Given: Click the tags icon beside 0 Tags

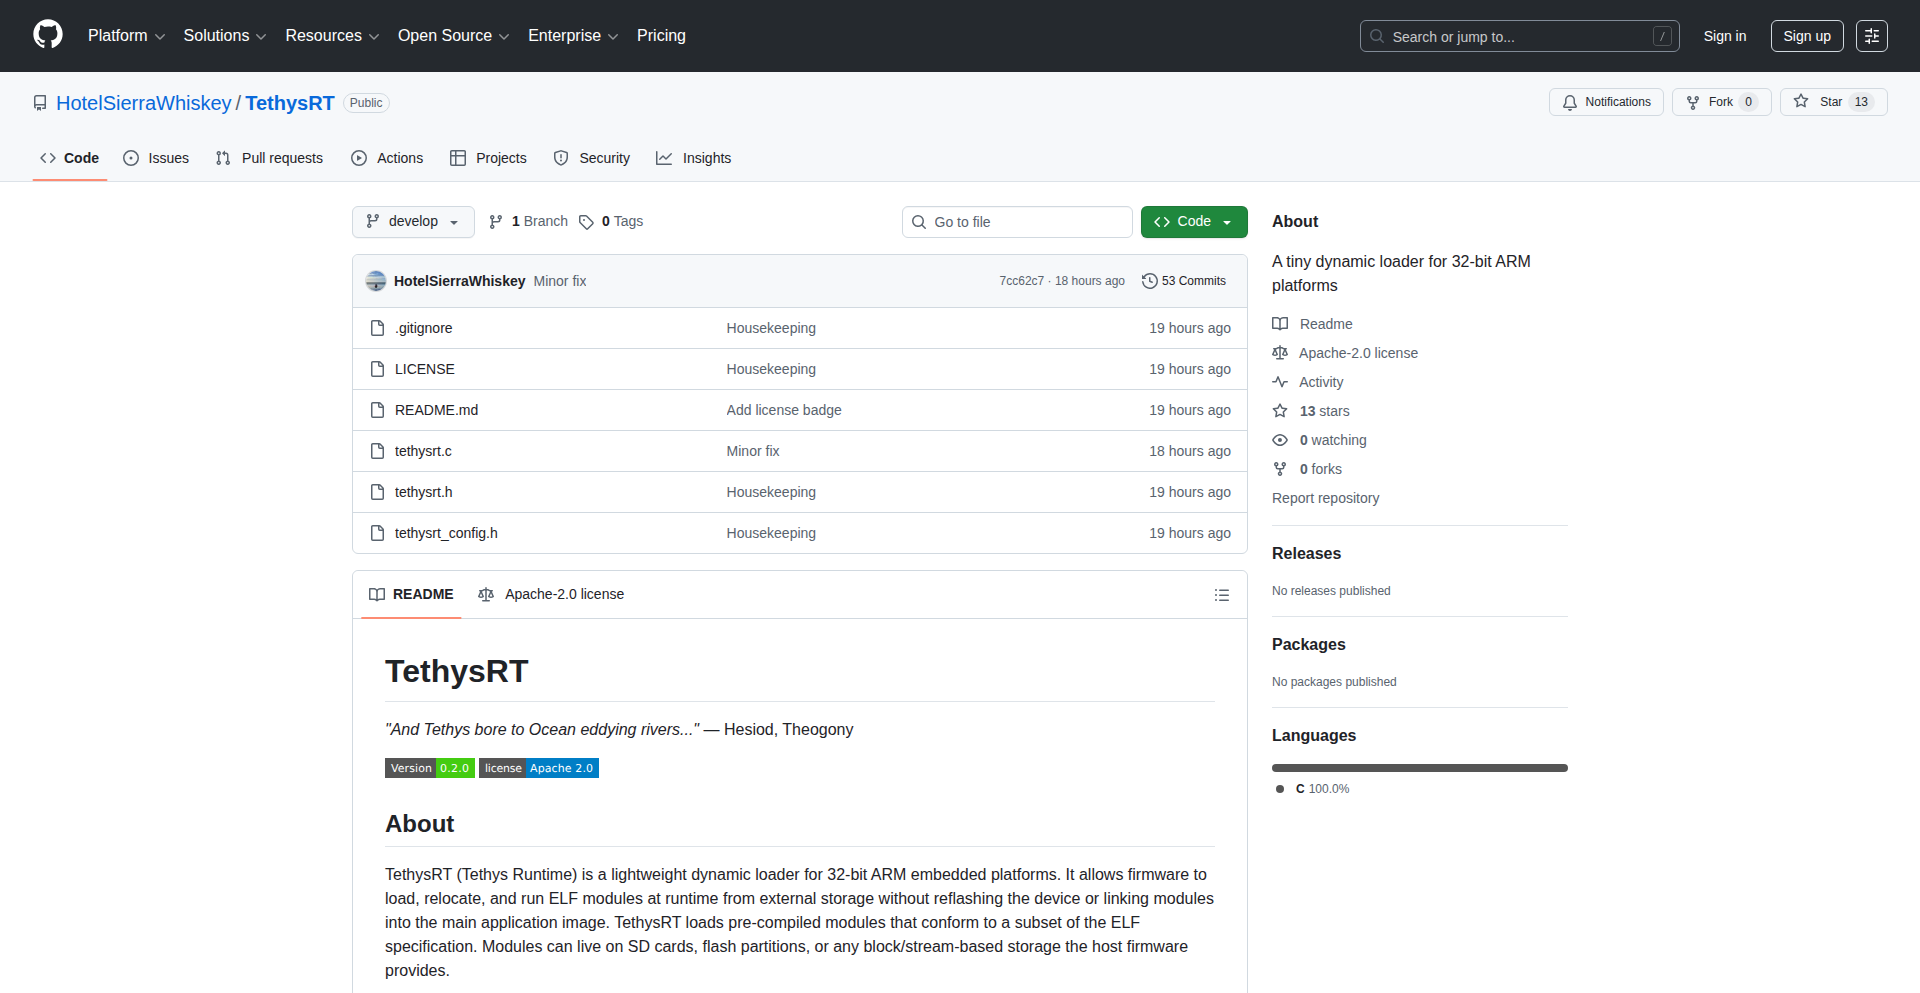Looking at the screenshot, I should point(586,222).
